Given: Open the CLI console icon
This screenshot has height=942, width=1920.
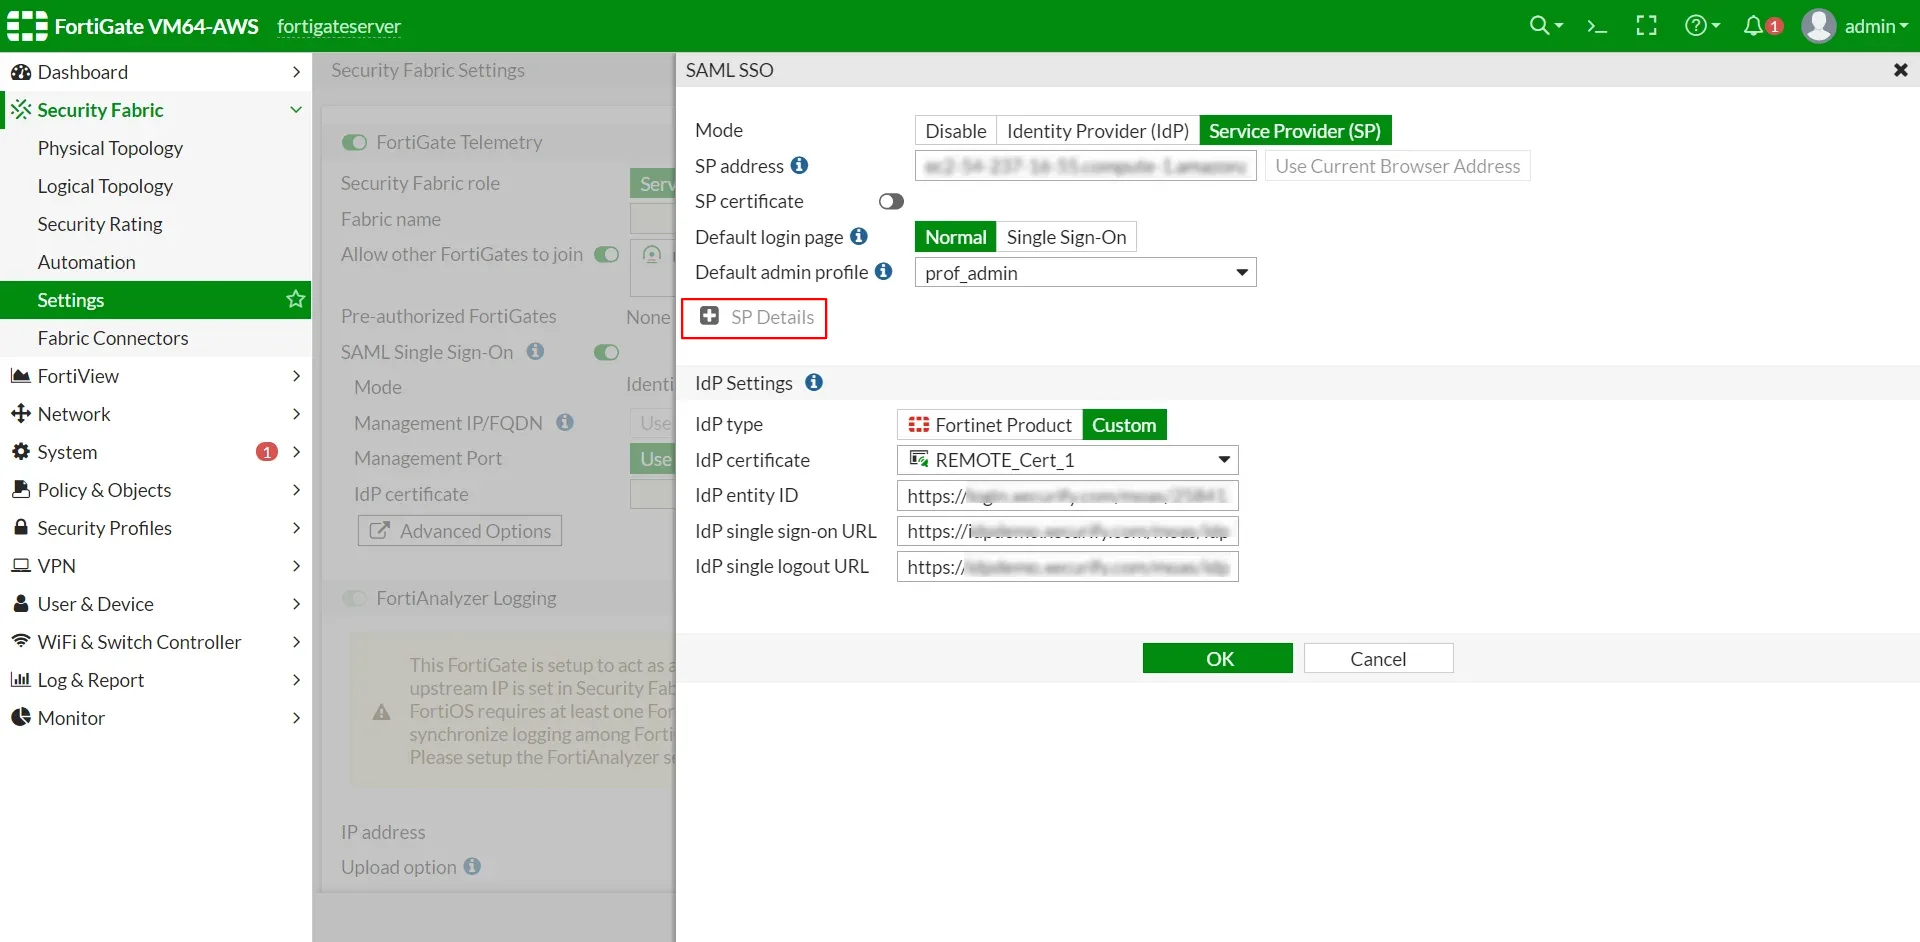Looking at the screenshot, I should 1596,25.
